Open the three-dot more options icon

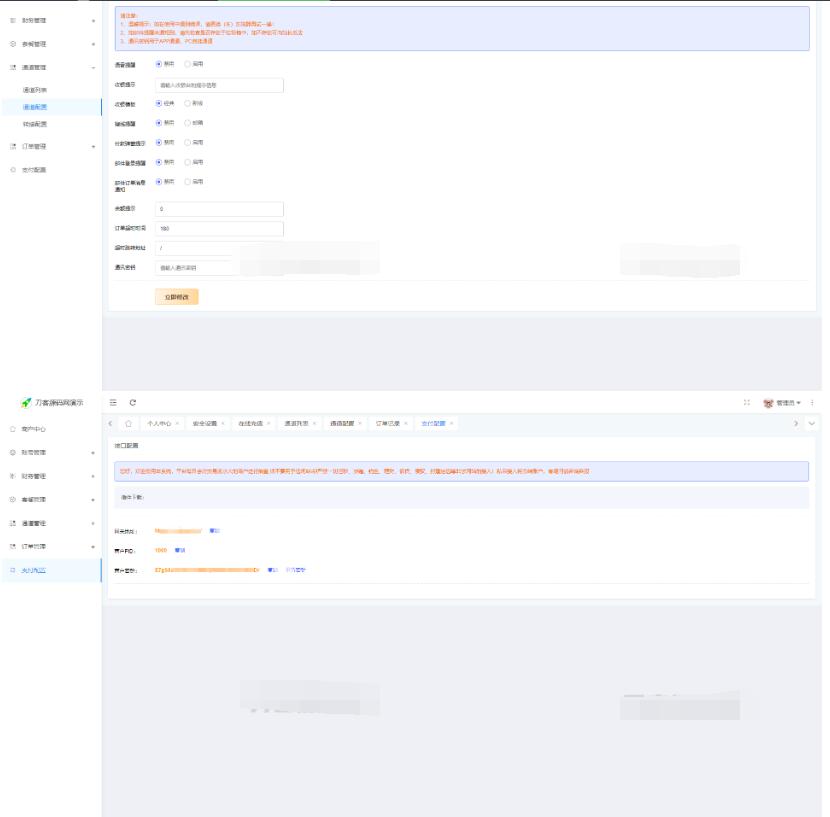point(812,402)
